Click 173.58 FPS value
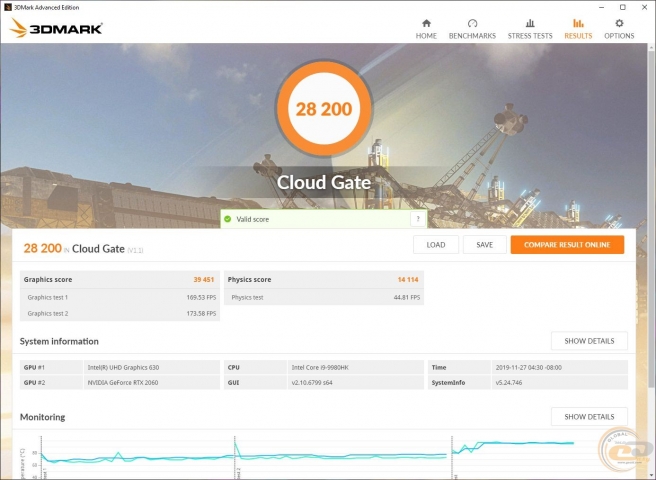The image size is (656, 480). click(201, 313)
